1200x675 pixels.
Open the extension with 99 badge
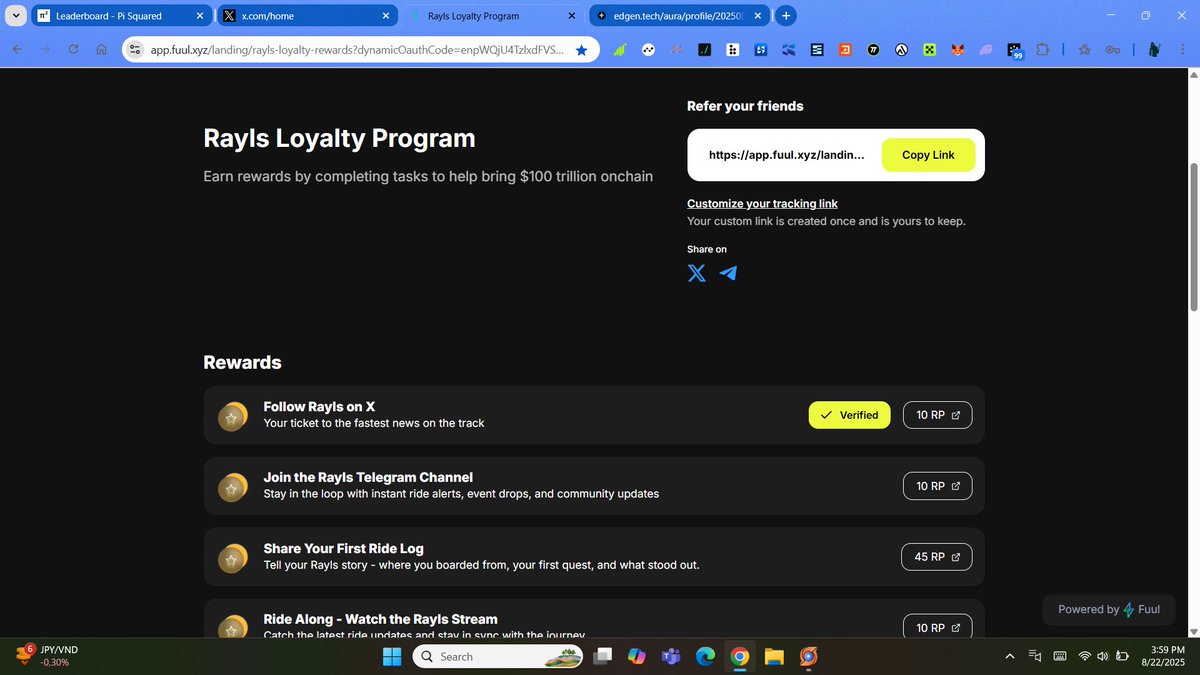pyautogui.click(x=1015, y=50)
